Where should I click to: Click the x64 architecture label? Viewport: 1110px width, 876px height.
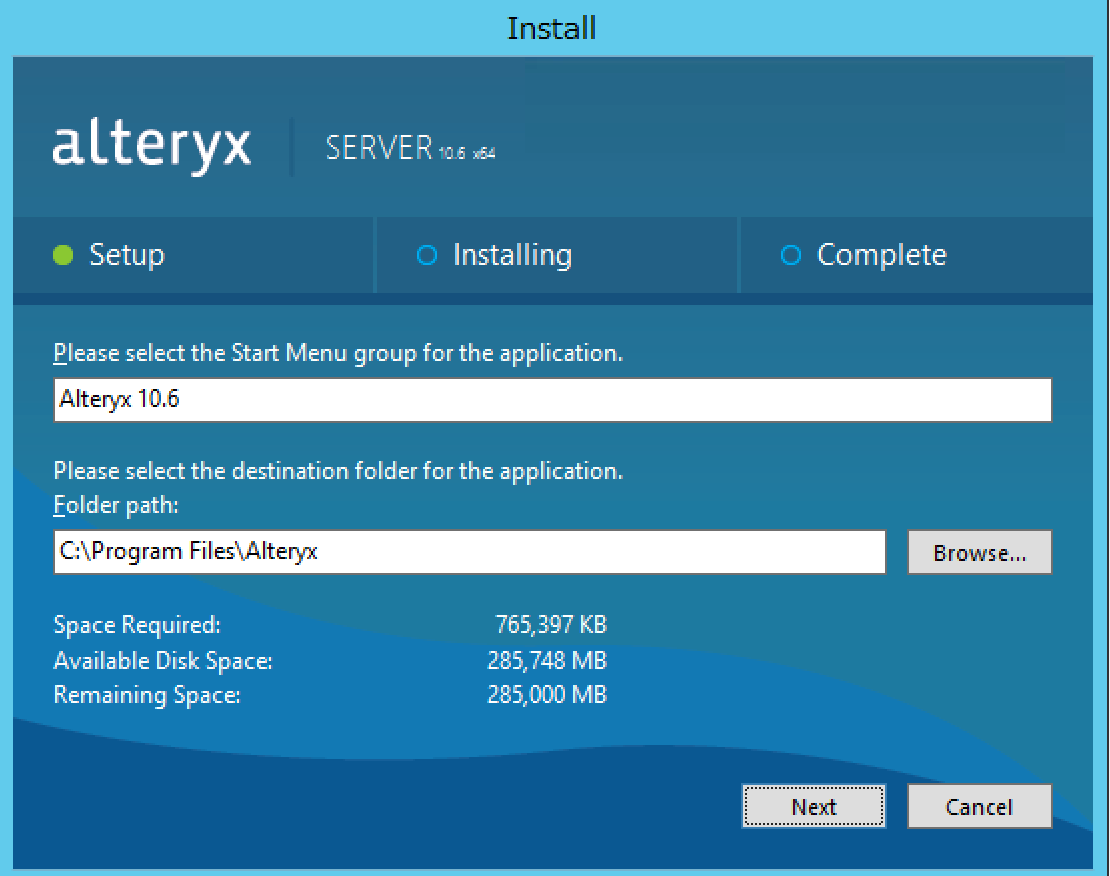click(487, 152)
